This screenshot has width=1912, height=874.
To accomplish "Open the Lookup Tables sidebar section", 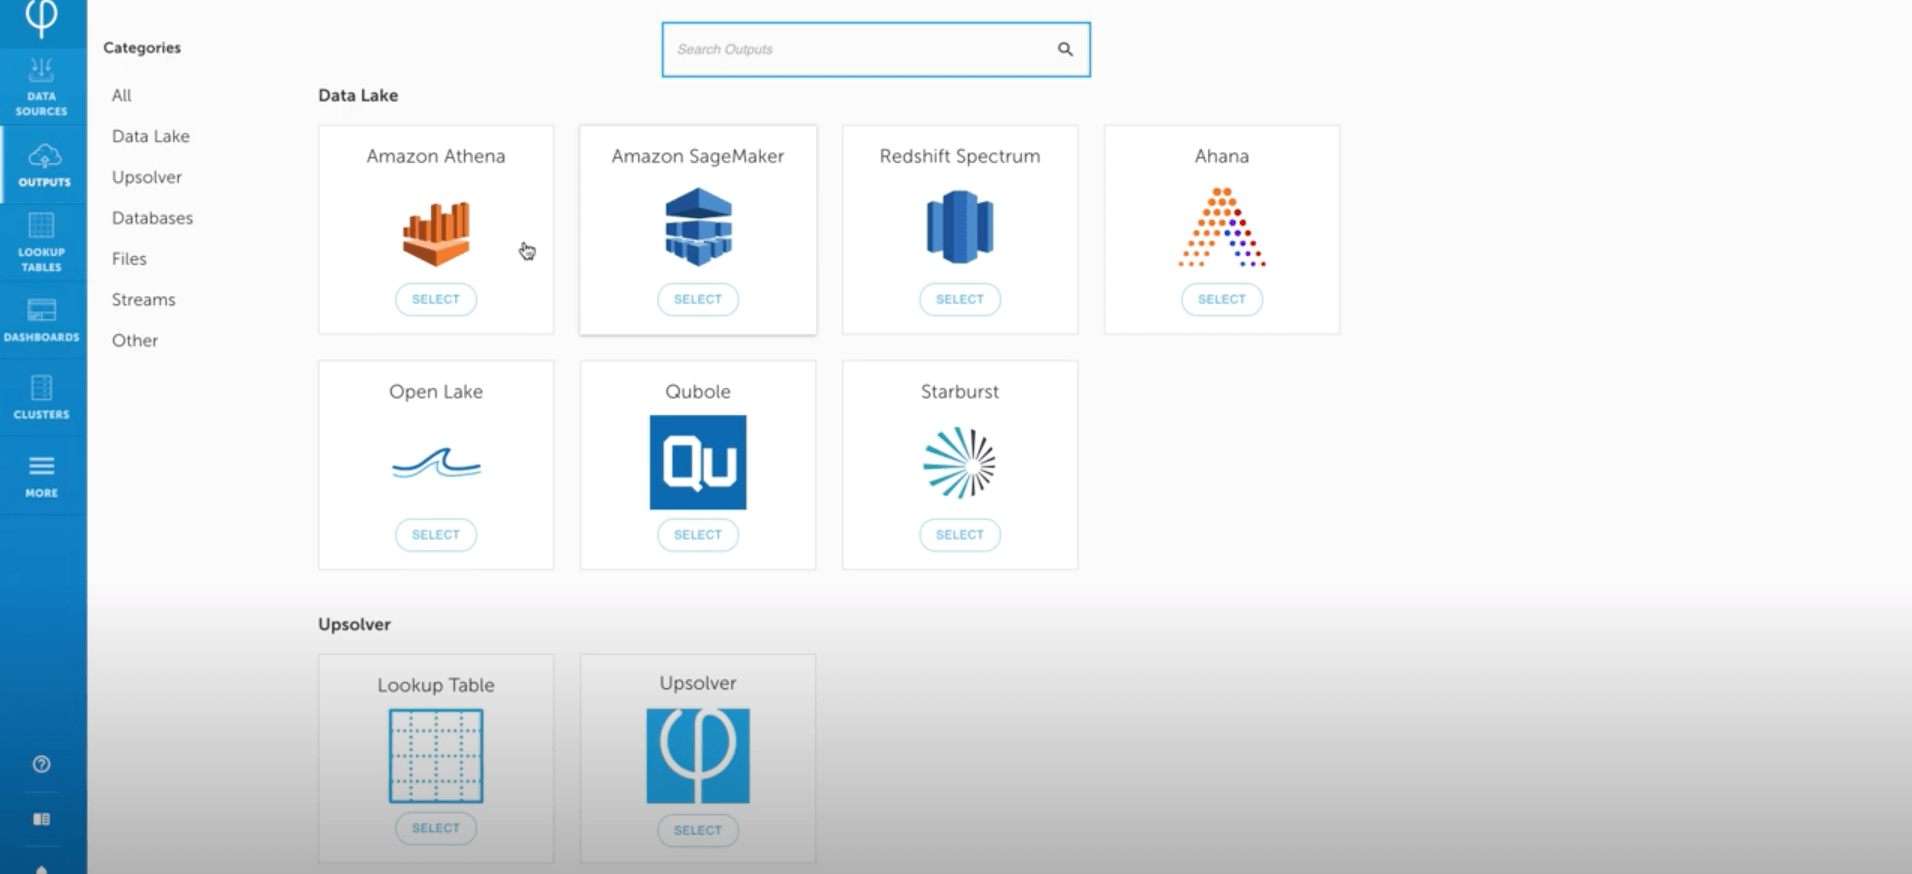I will pos(41,242).
